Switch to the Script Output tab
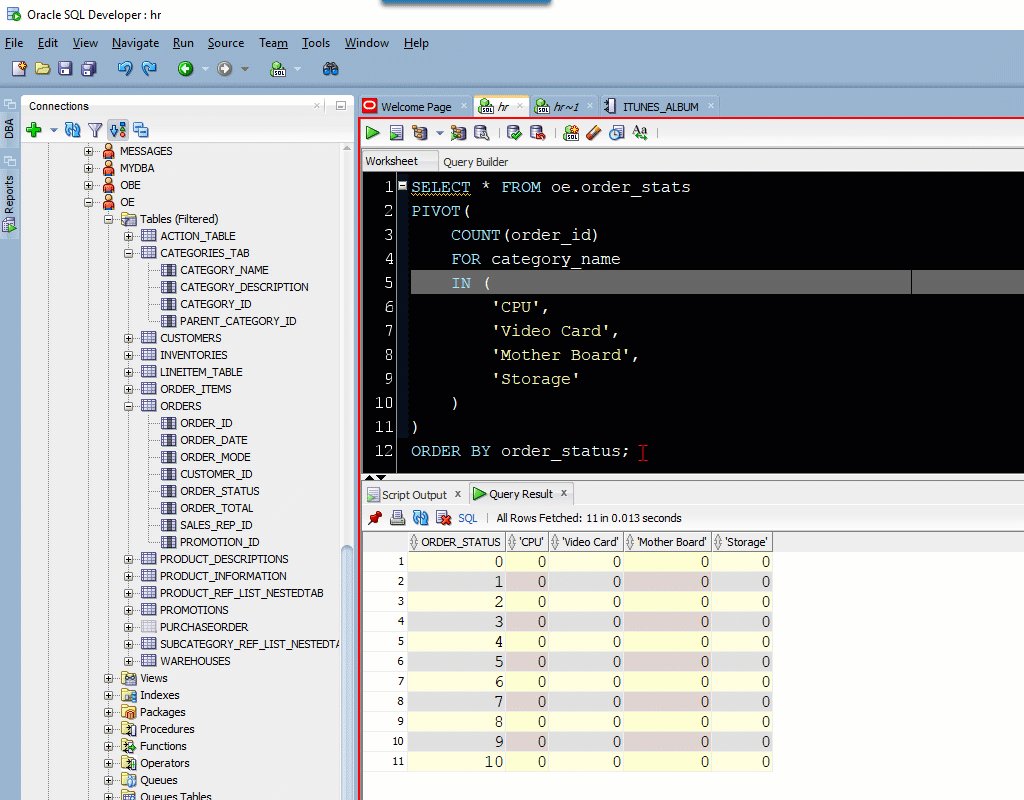 [x=414, y=494]
